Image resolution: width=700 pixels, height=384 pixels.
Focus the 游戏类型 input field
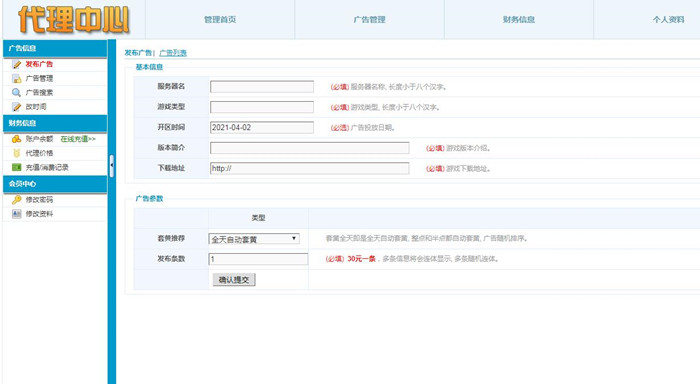tap(262, 107)
